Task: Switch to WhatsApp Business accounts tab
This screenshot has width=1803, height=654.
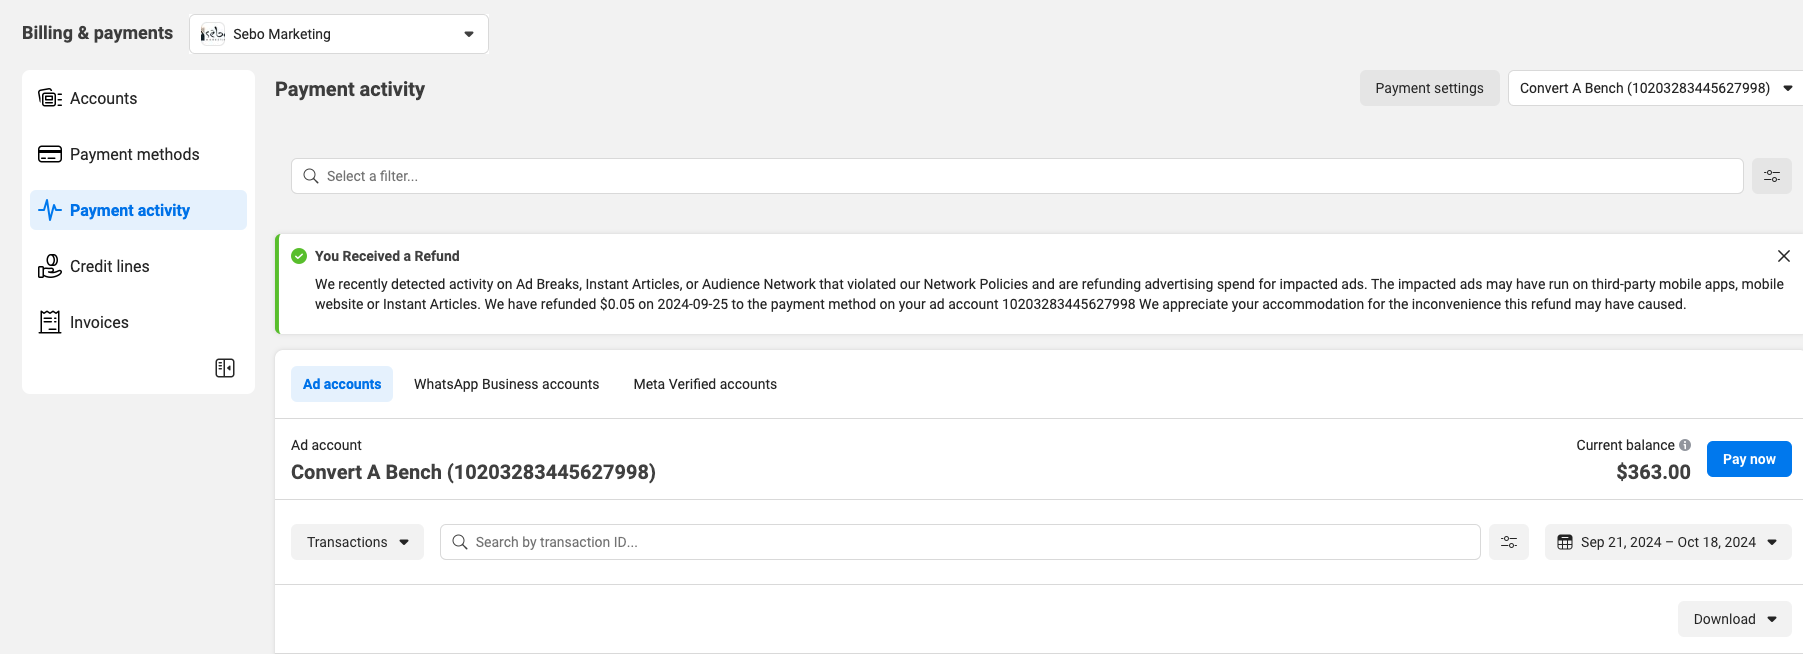Action: 506,384
